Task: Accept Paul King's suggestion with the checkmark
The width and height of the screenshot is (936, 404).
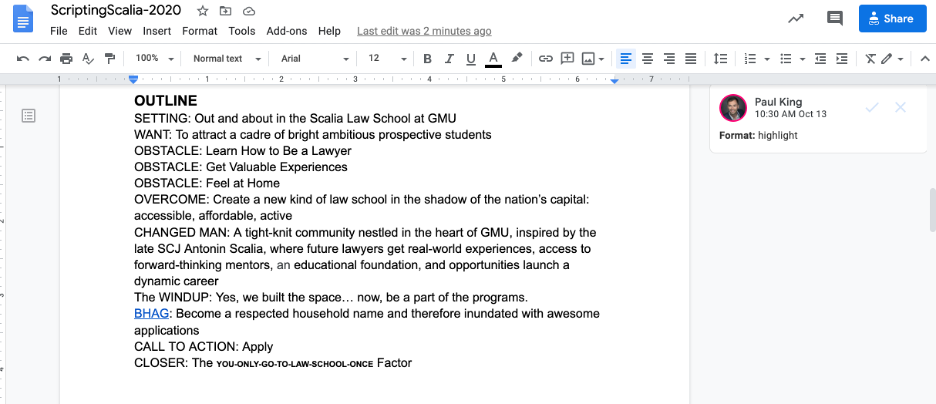Action: pyautogui.click(x=872, y=107)
